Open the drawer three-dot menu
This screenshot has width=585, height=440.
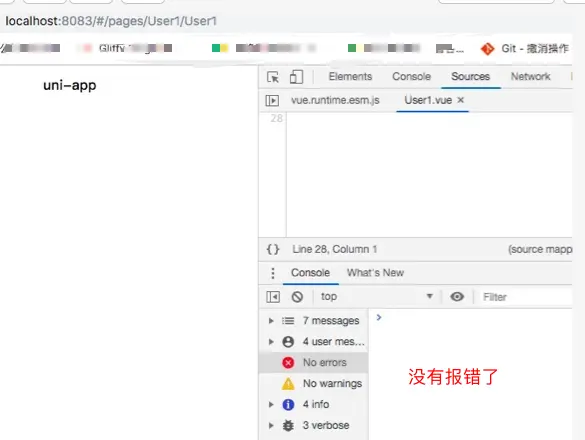click(273, 273)
